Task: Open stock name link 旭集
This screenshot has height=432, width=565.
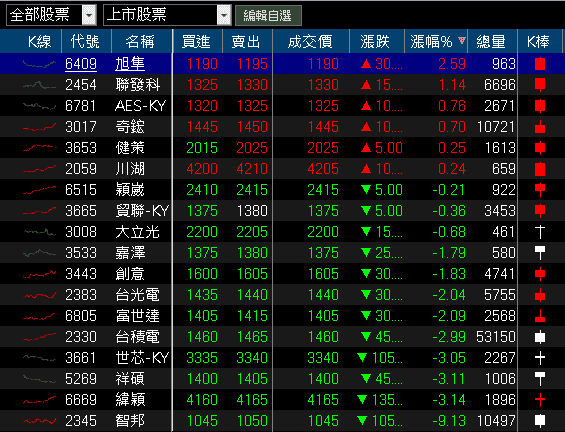Action: point(130,64)
